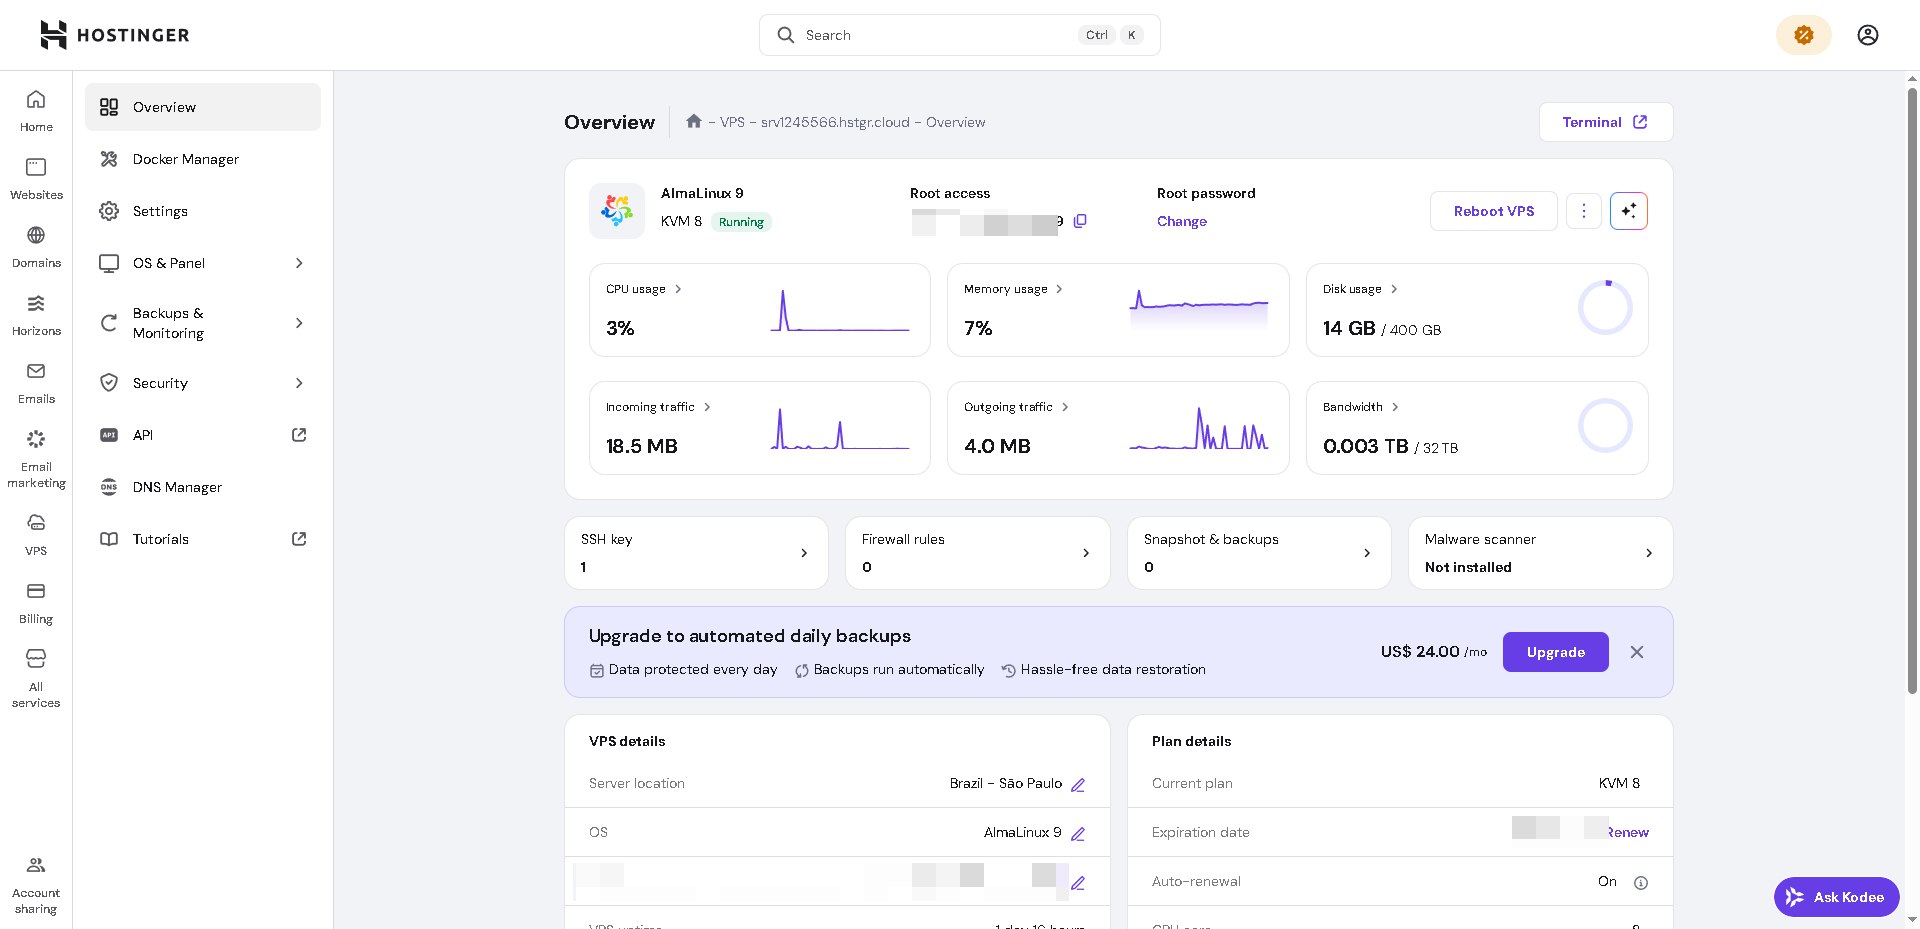The width and height of the screenshot is (1920, 929).
Task: Edit the OS using pencil icon
Action: 1078,834
